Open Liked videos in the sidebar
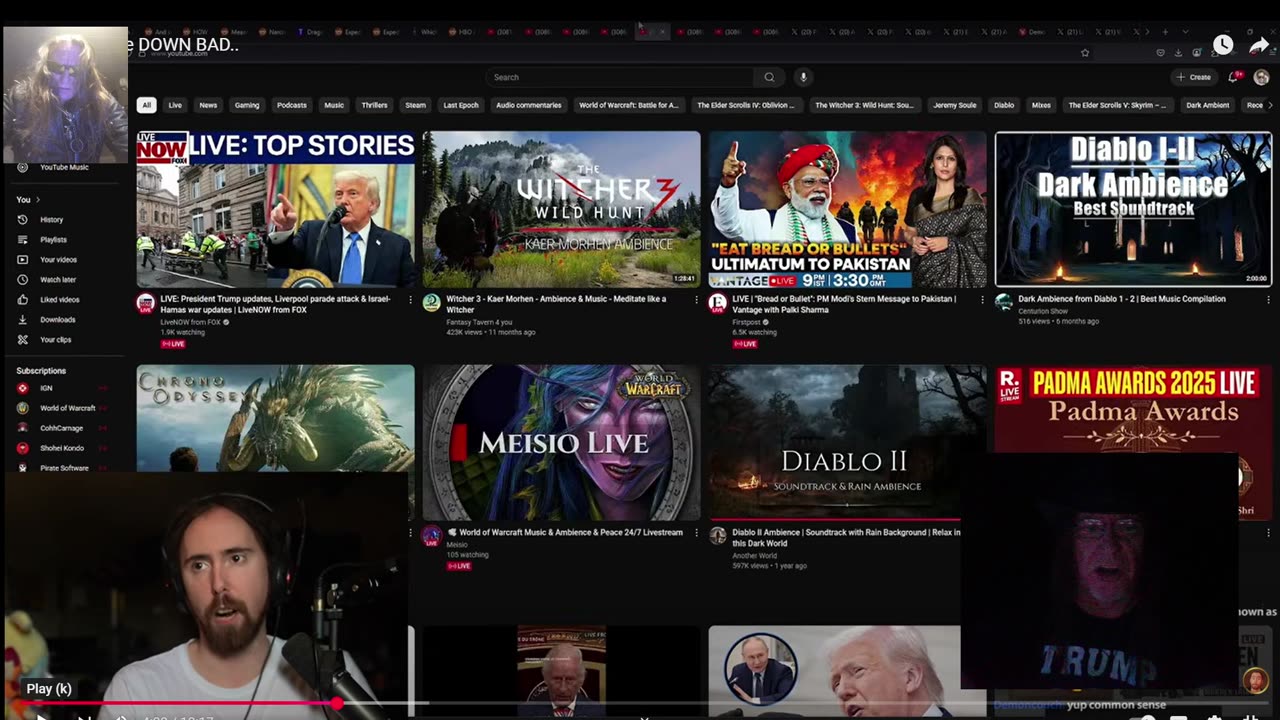 [59, 300]
